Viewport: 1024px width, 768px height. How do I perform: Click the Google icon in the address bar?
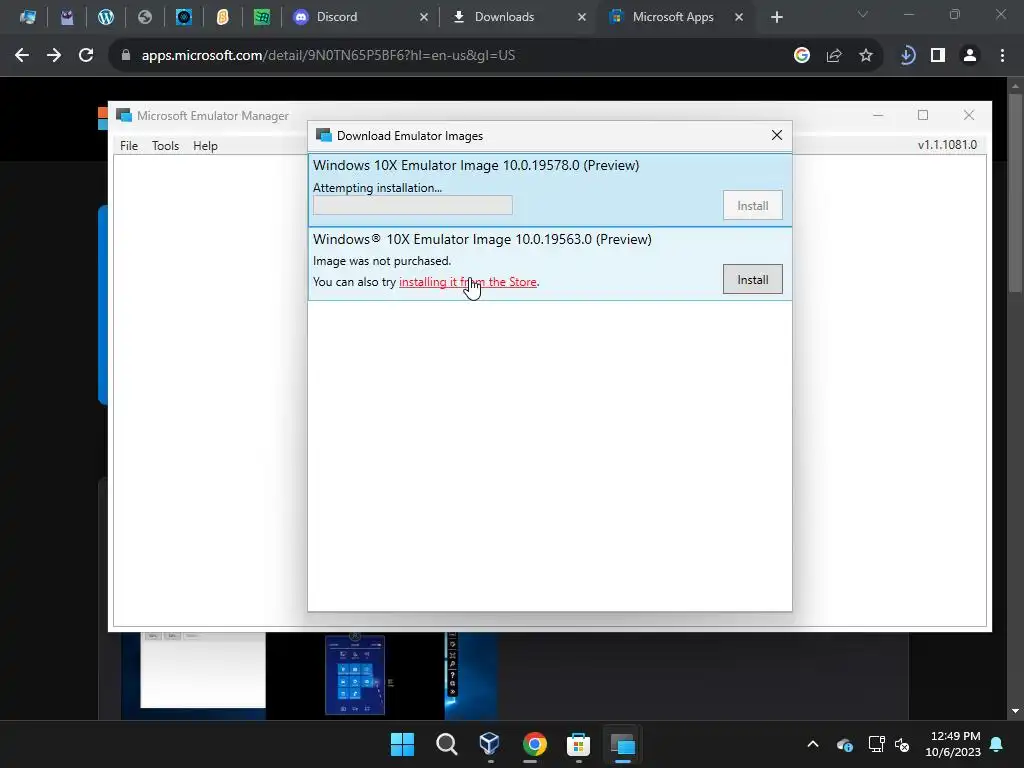802,56
